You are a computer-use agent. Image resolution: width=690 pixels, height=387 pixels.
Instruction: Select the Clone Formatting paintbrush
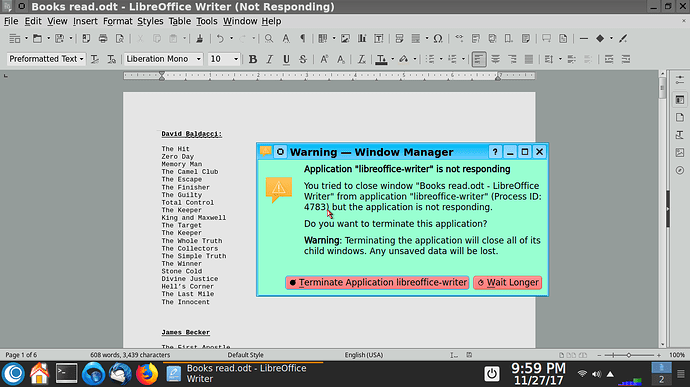199,39
